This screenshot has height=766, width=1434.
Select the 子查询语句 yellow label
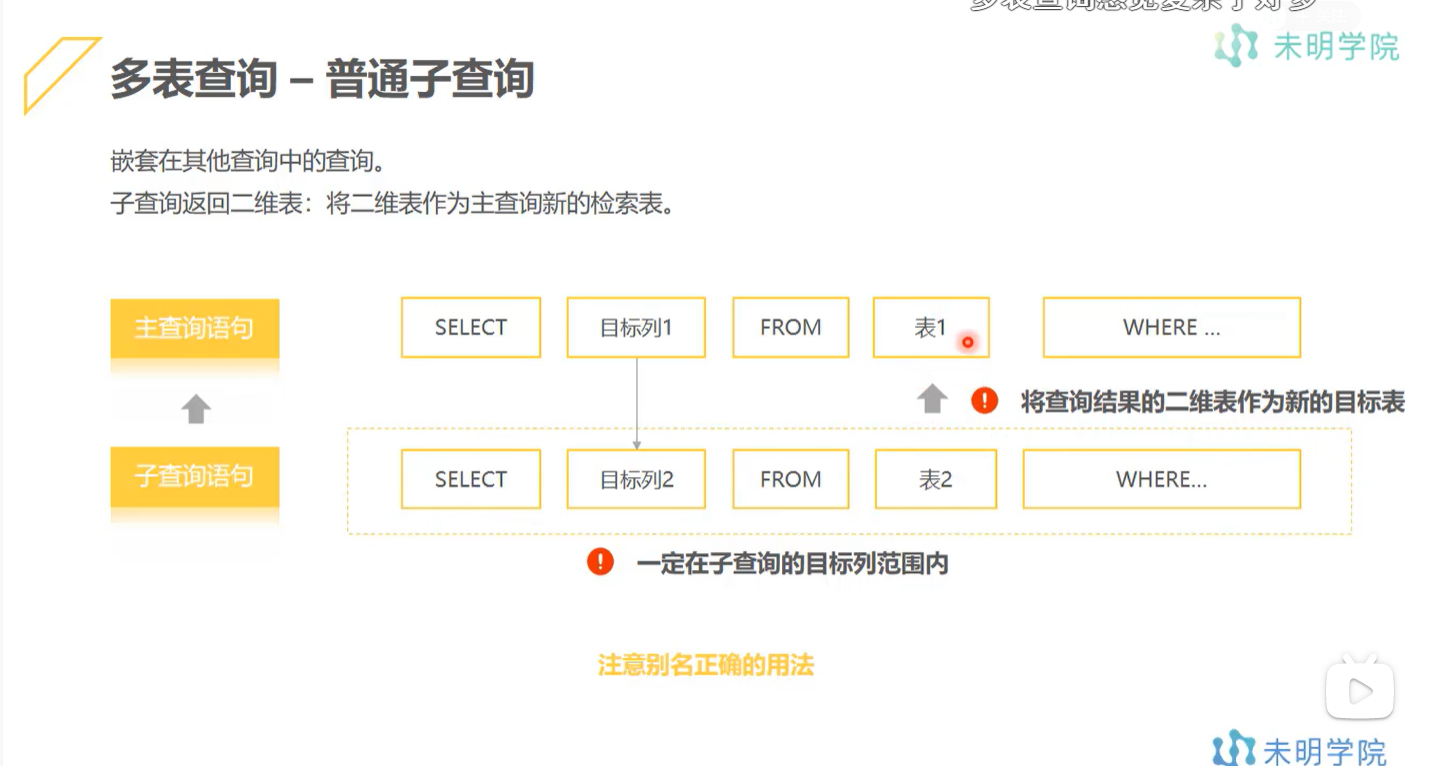click(x=194, y=478)
